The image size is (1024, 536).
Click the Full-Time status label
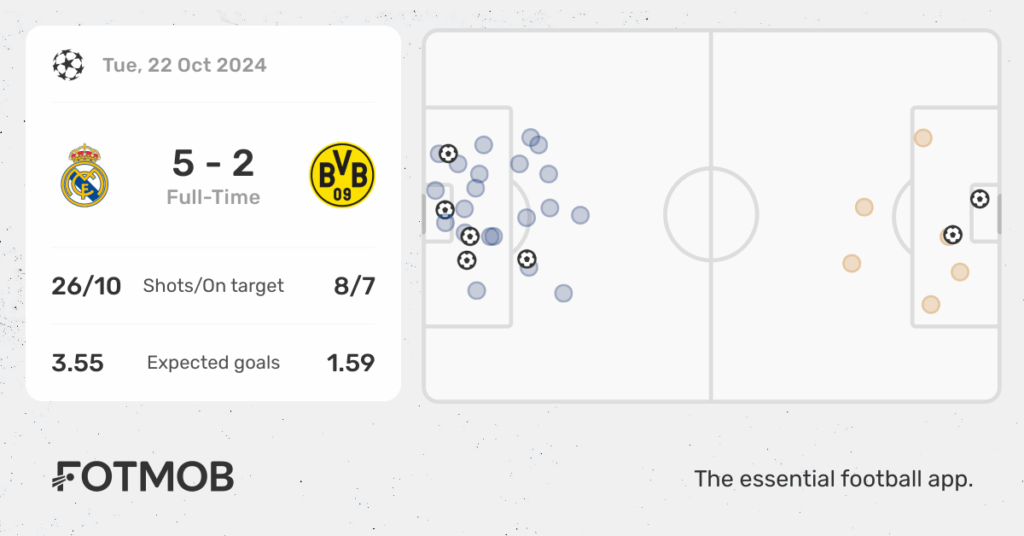pos(213,197)
